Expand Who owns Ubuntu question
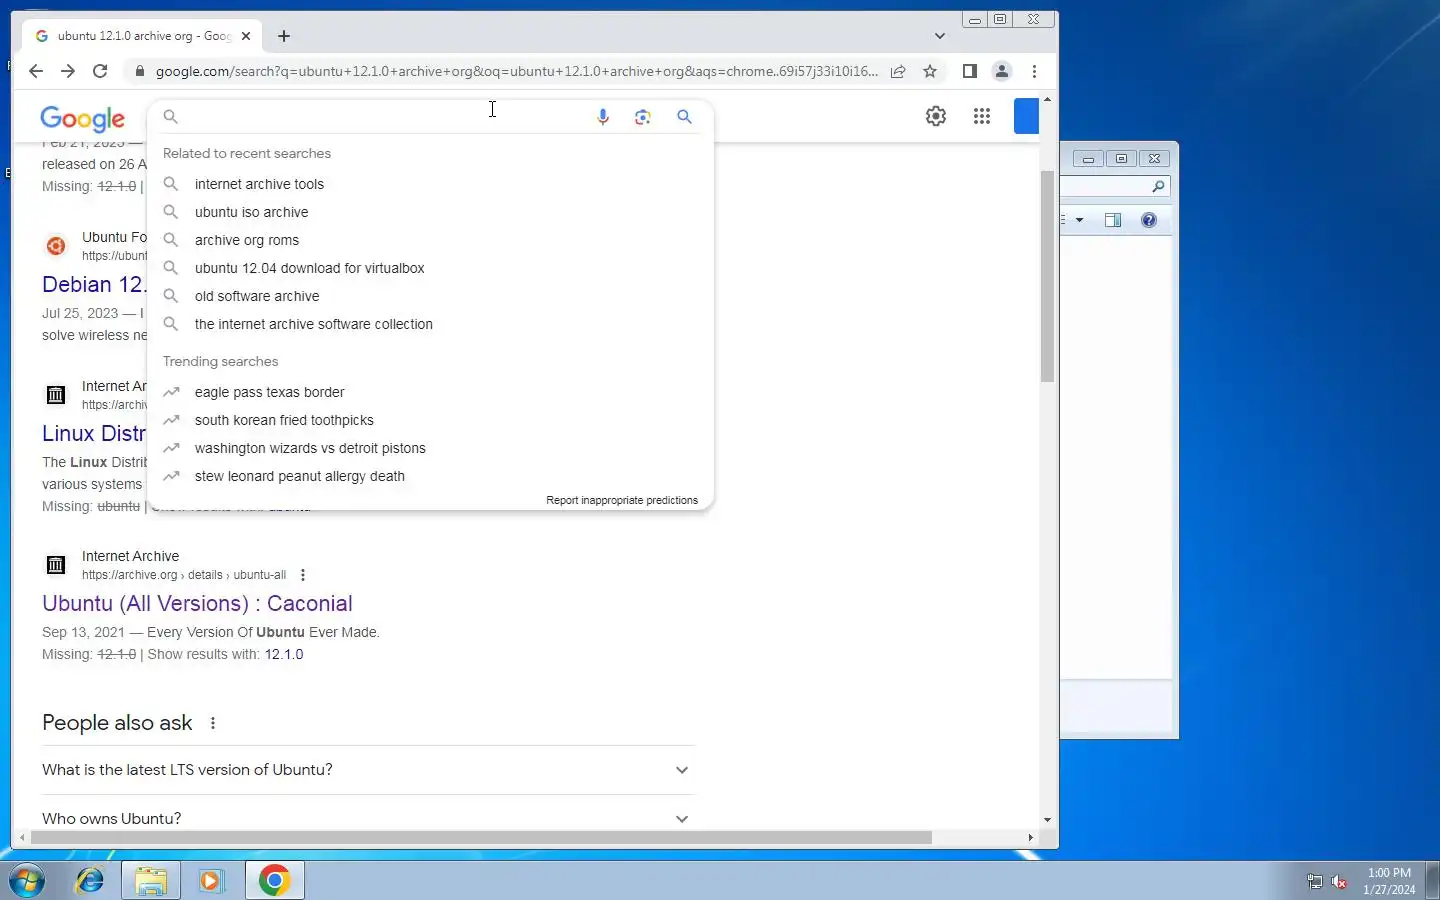 (368, 818)
